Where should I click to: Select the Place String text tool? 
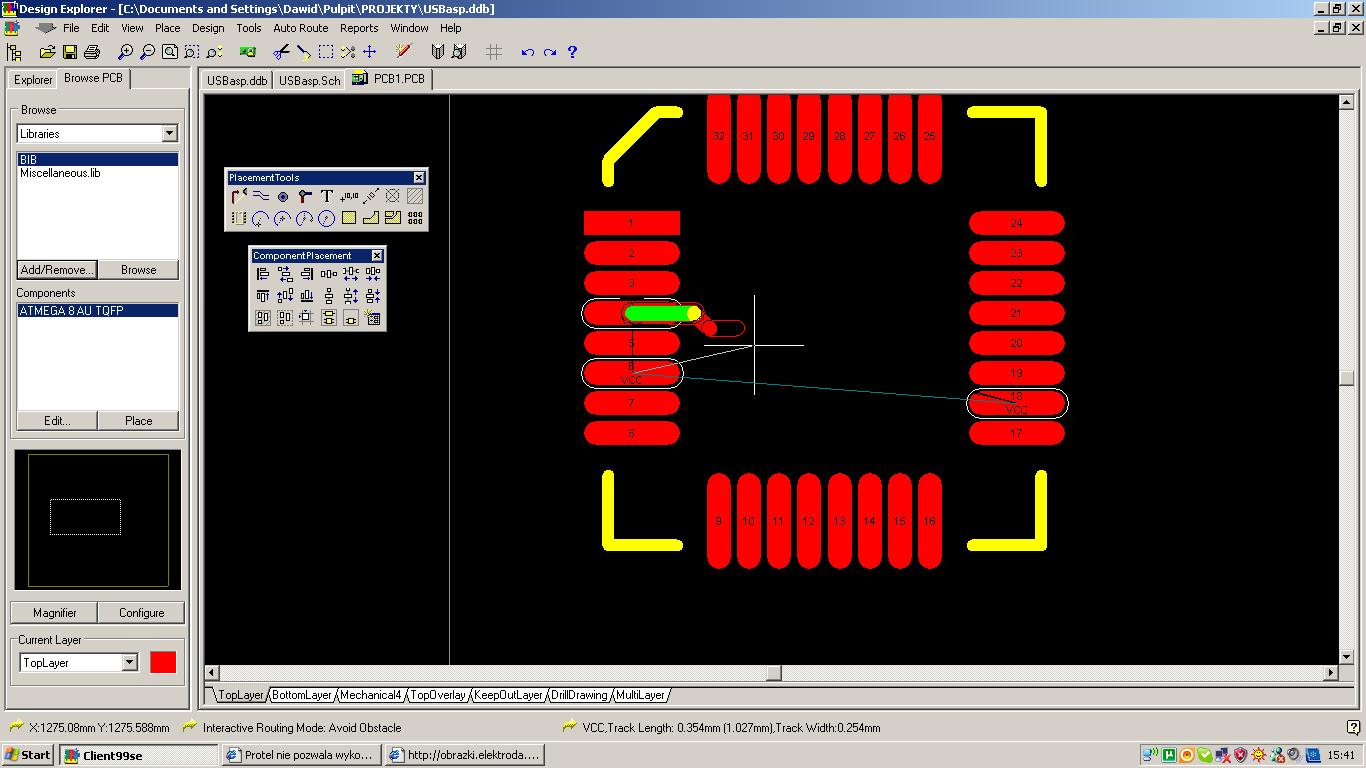[327, 196]
